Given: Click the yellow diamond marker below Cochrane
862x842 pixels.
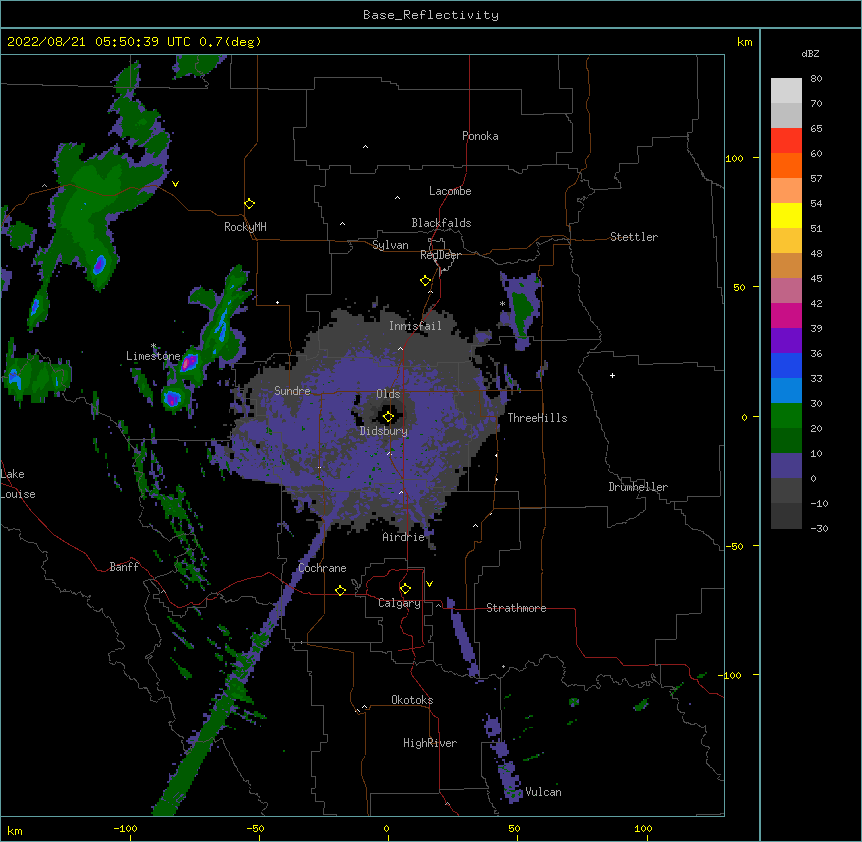Looking at the screenshot, I should [340, 590].
